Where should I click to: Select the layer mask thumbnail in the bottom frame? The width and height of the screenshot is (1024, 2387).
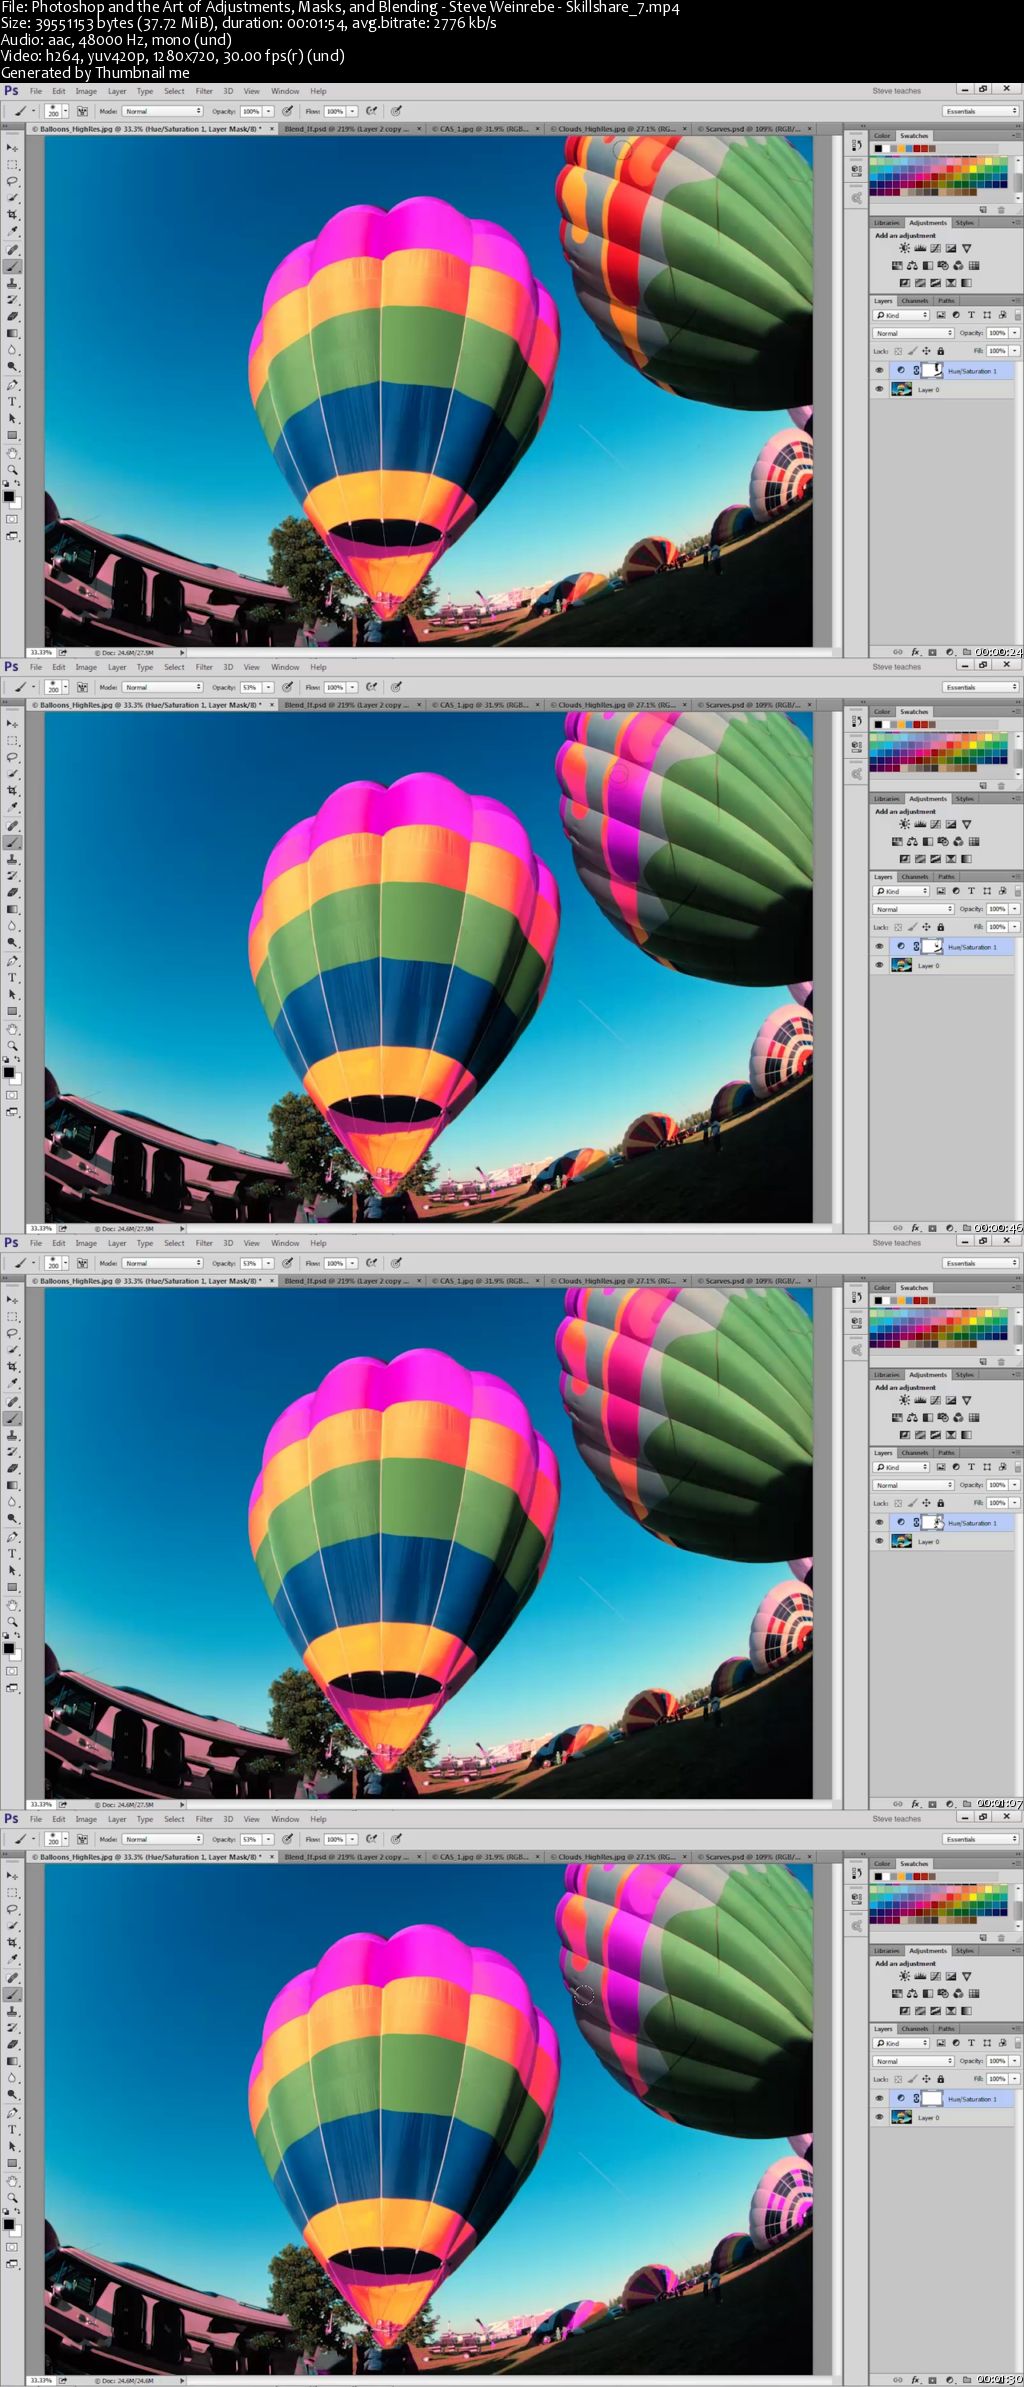pyautogui.click(x=931, y=2098)
